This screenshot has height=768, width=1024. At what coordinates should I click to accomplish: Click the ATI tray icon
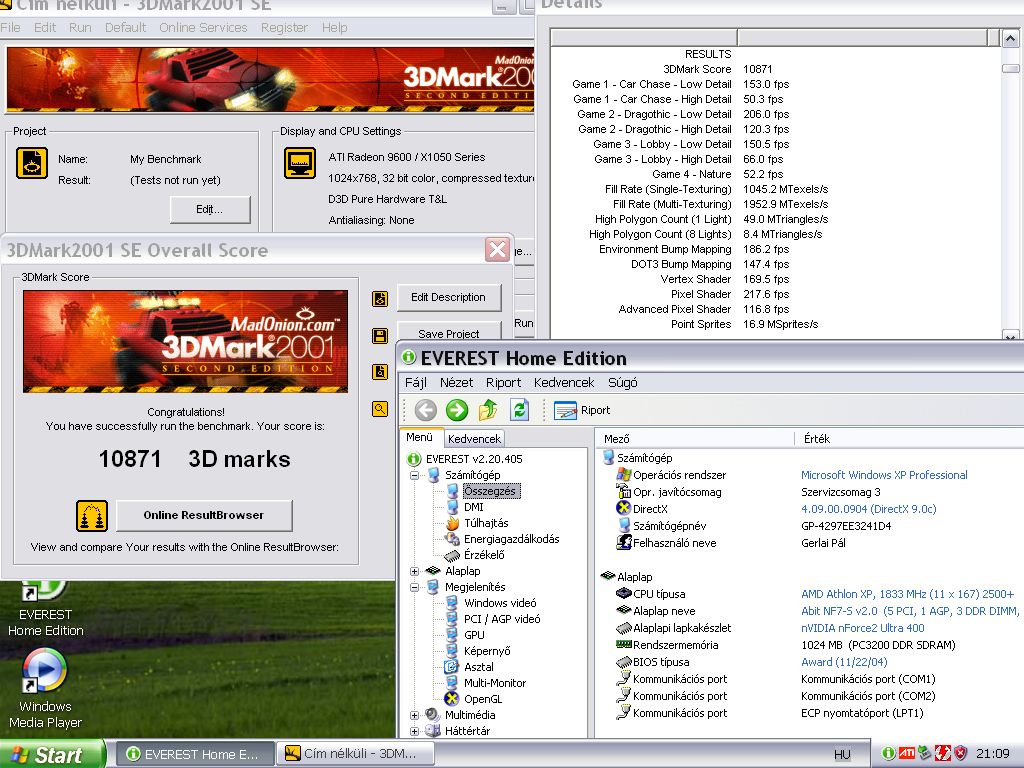pos(906,753)
